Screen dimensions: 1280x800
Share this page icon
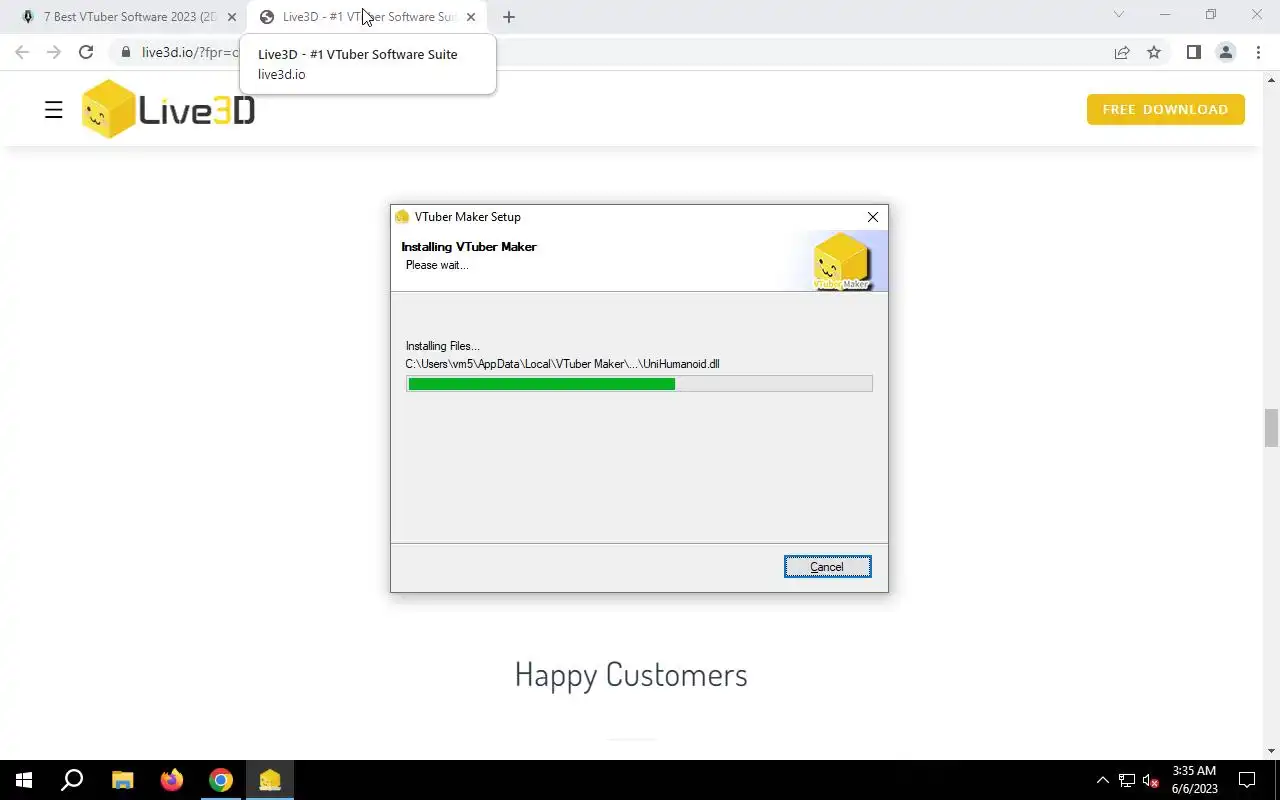[x=1122, y=52]
